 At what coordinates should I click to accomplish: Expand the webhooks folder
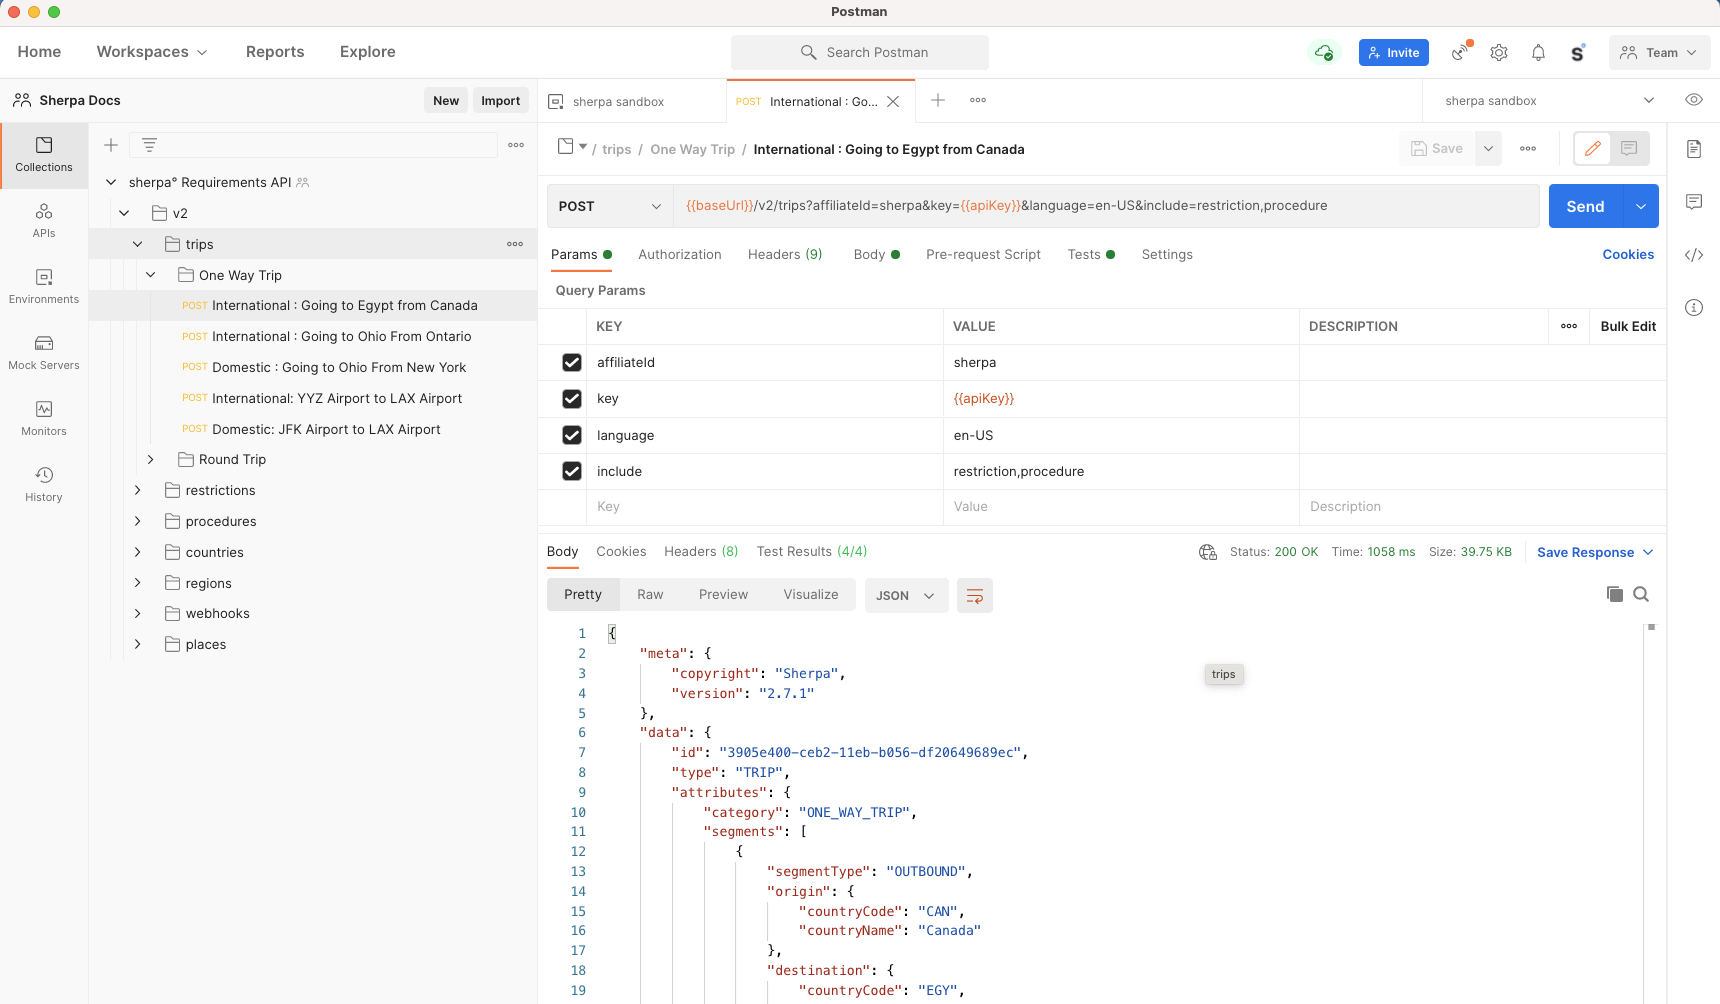click(138, 613)
